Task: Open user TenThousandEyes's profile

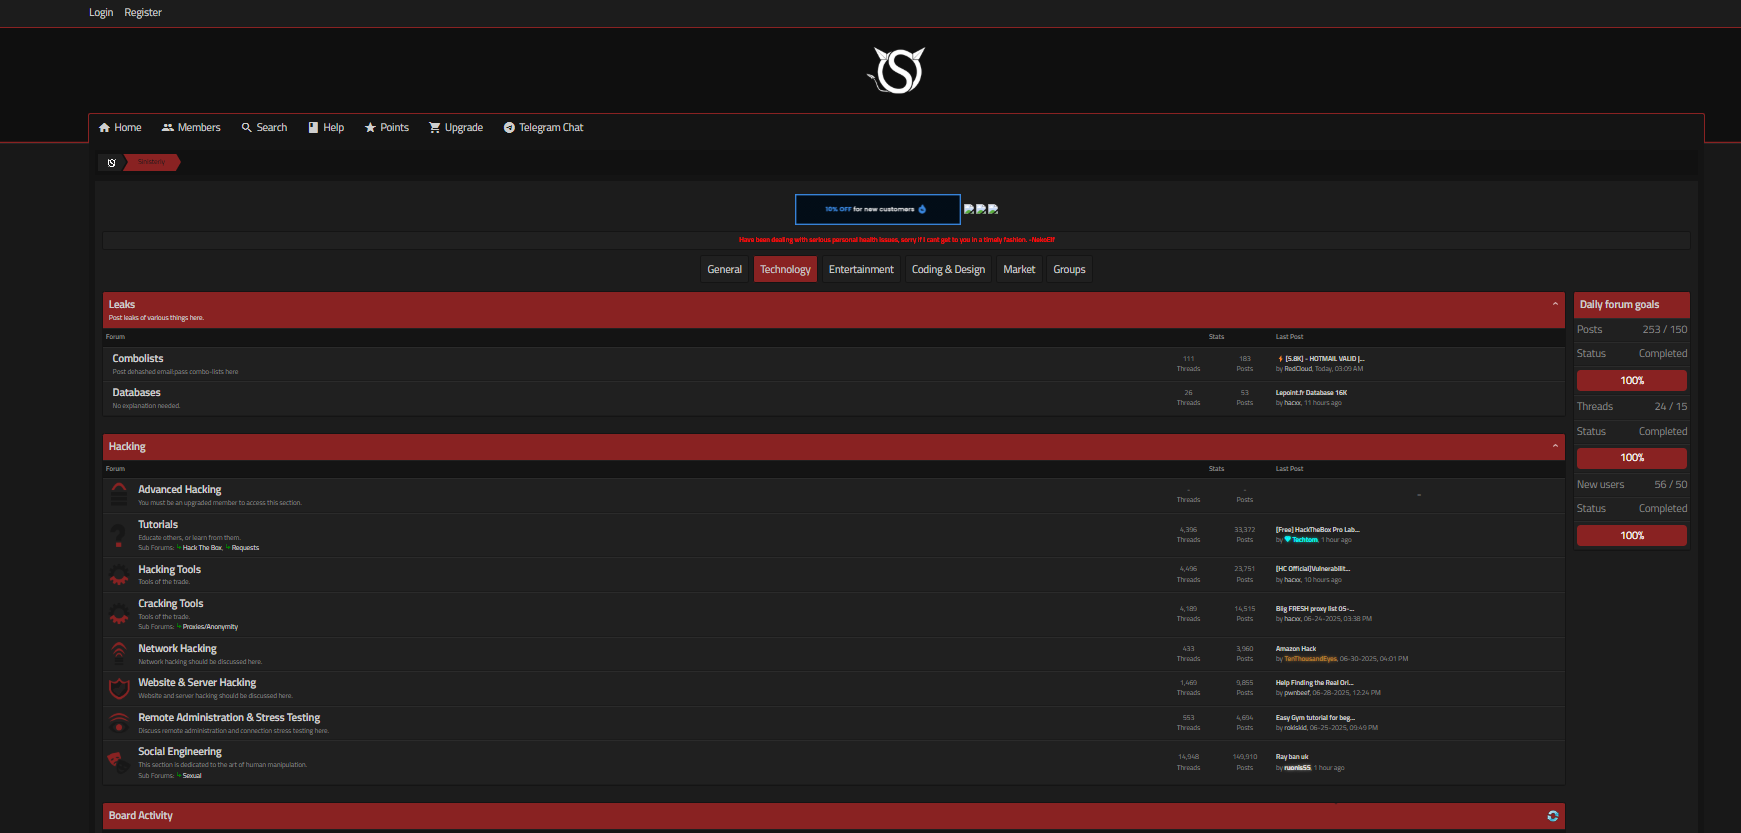Action: pyautogui.click(x=1310, y=659)
